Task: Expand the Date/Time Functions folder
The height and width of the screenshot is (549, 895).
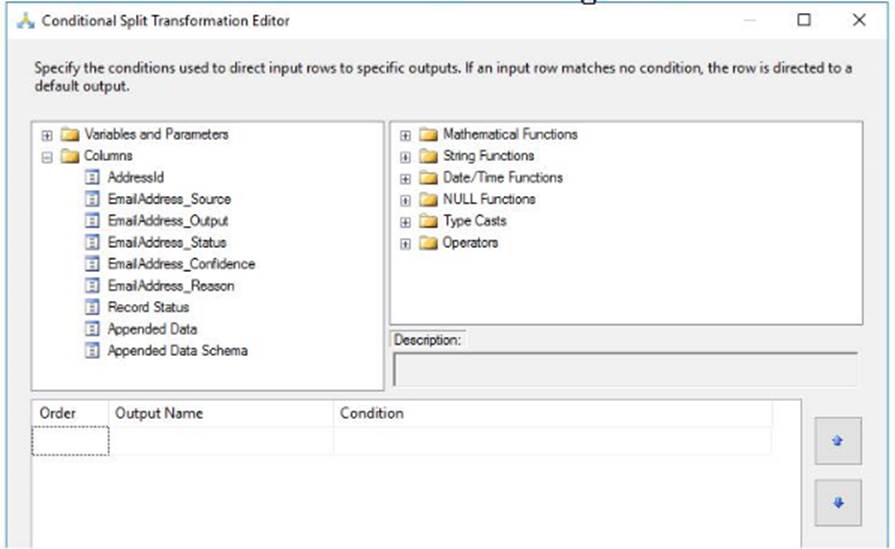Action: pos(405,178)
